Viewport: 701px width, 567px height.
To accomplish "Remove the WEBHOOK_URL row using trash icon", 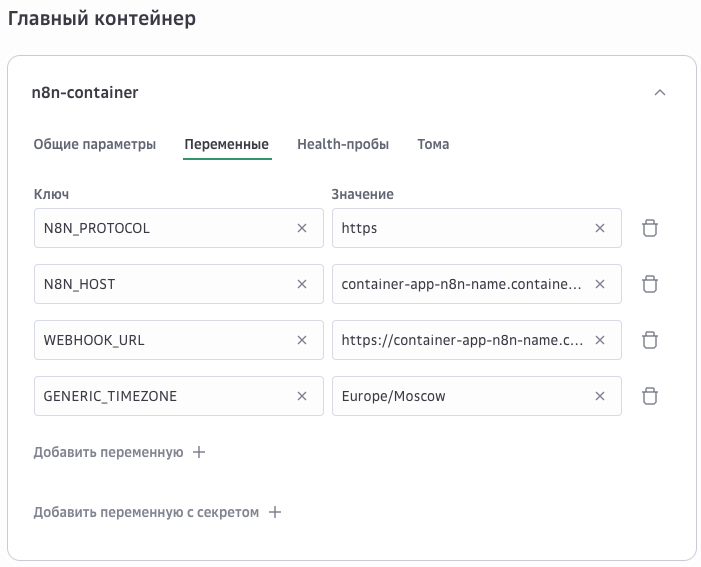I will pyautogui.click(x=650, y=340).
